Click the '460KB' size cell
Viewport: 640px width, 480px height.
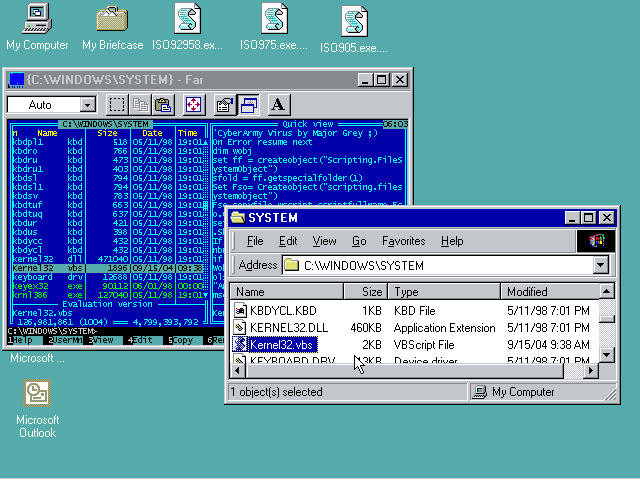click(x=366, y=328)
